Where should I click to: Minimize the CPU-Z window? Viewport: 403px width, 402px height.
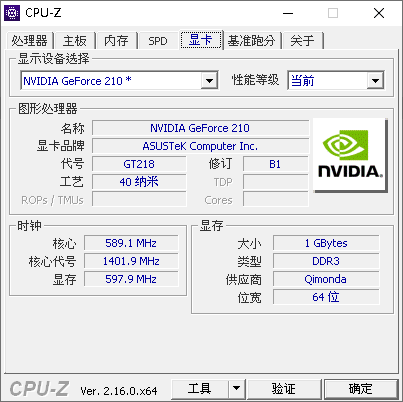[288, 13]
